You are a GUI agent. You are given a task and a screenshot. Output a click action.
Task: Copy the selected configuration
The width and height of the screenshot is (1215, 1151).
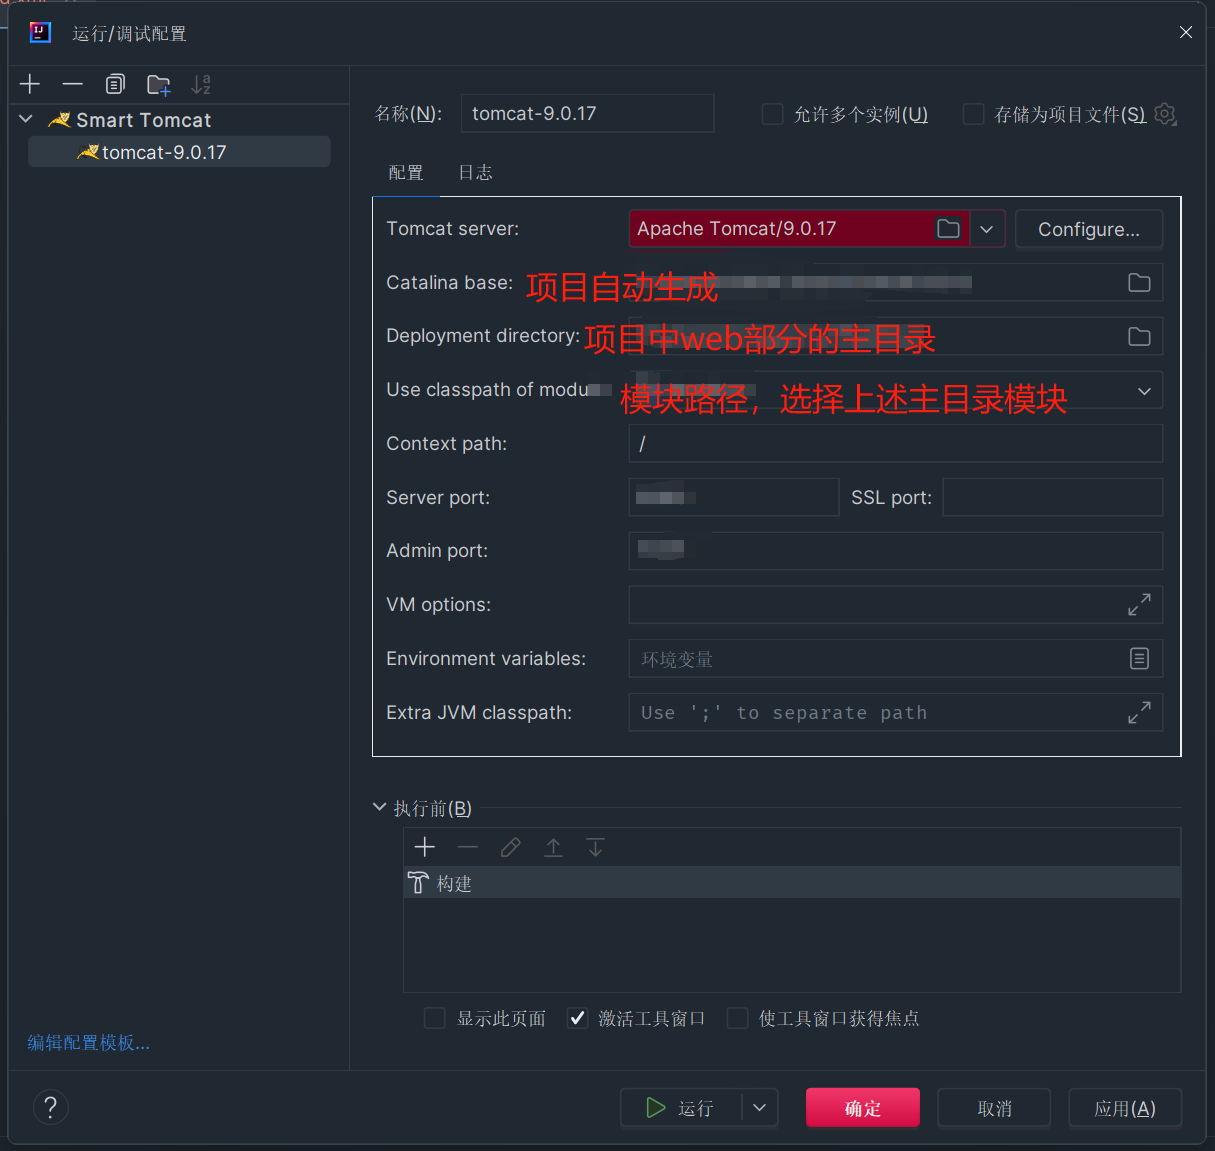[x=116, y=84]
